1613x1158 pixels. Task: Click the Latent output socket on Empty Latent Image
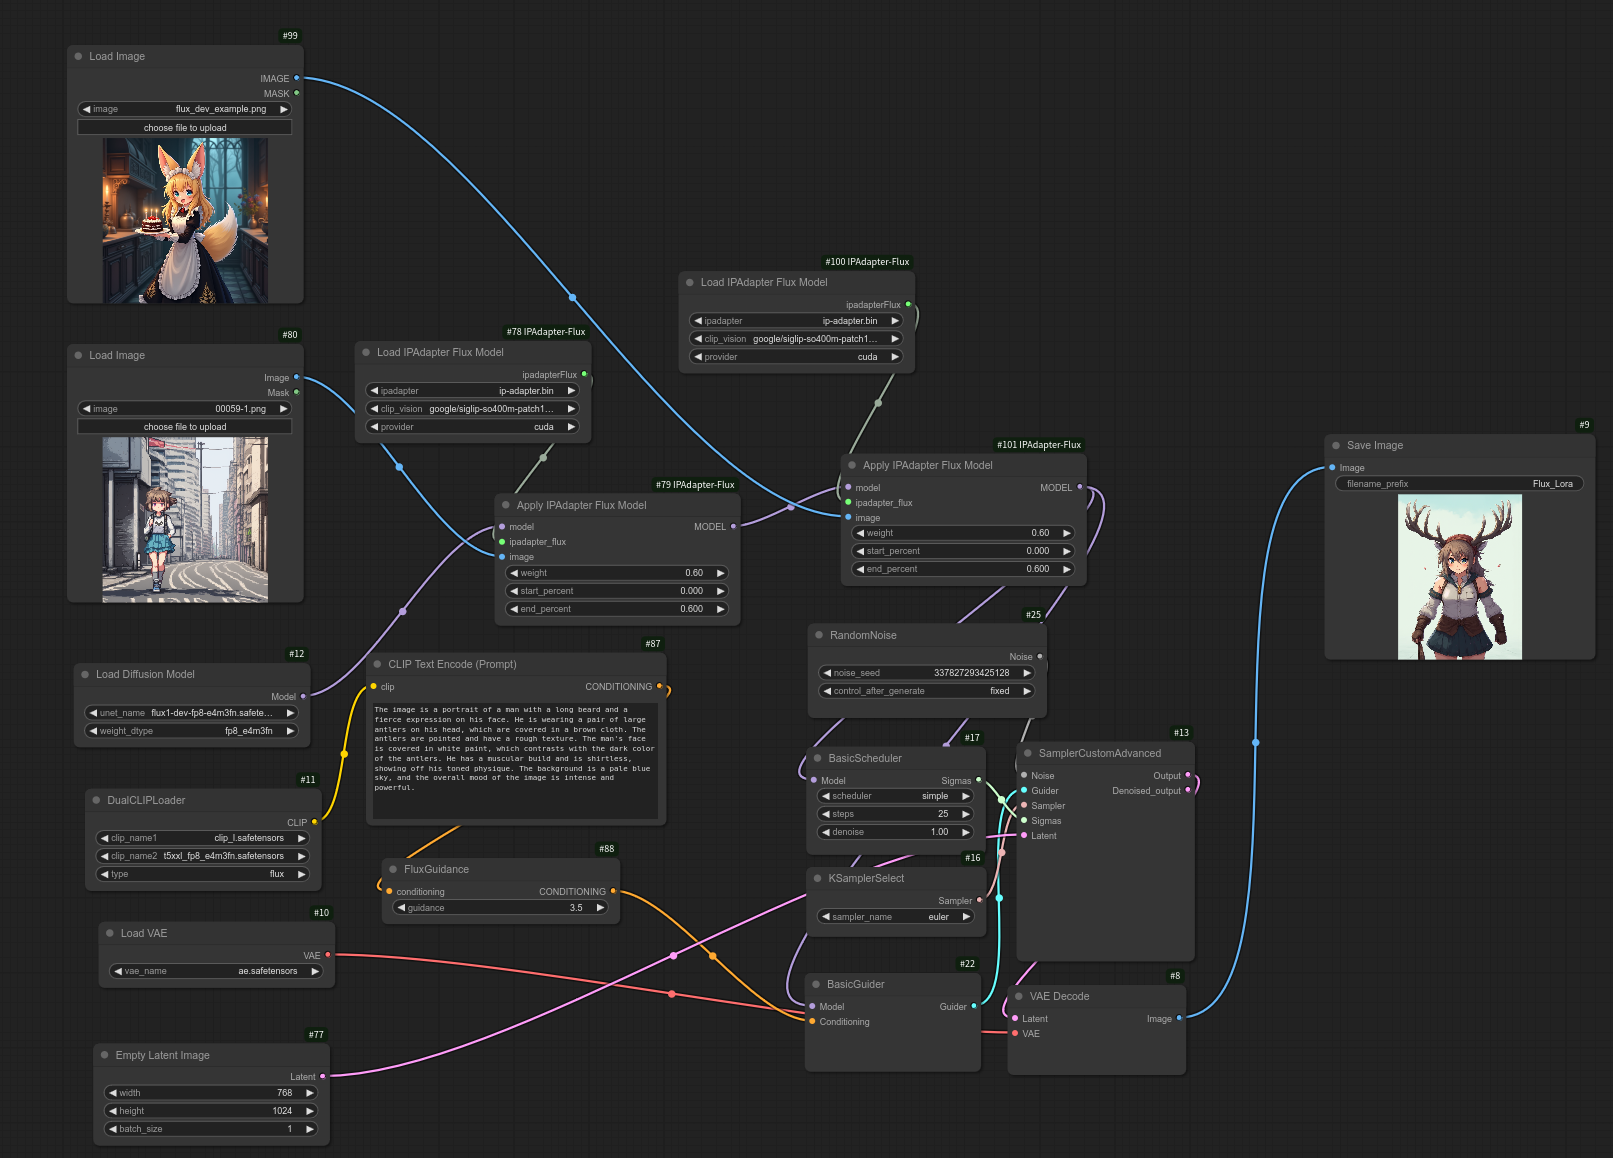tap(322, 1076)
